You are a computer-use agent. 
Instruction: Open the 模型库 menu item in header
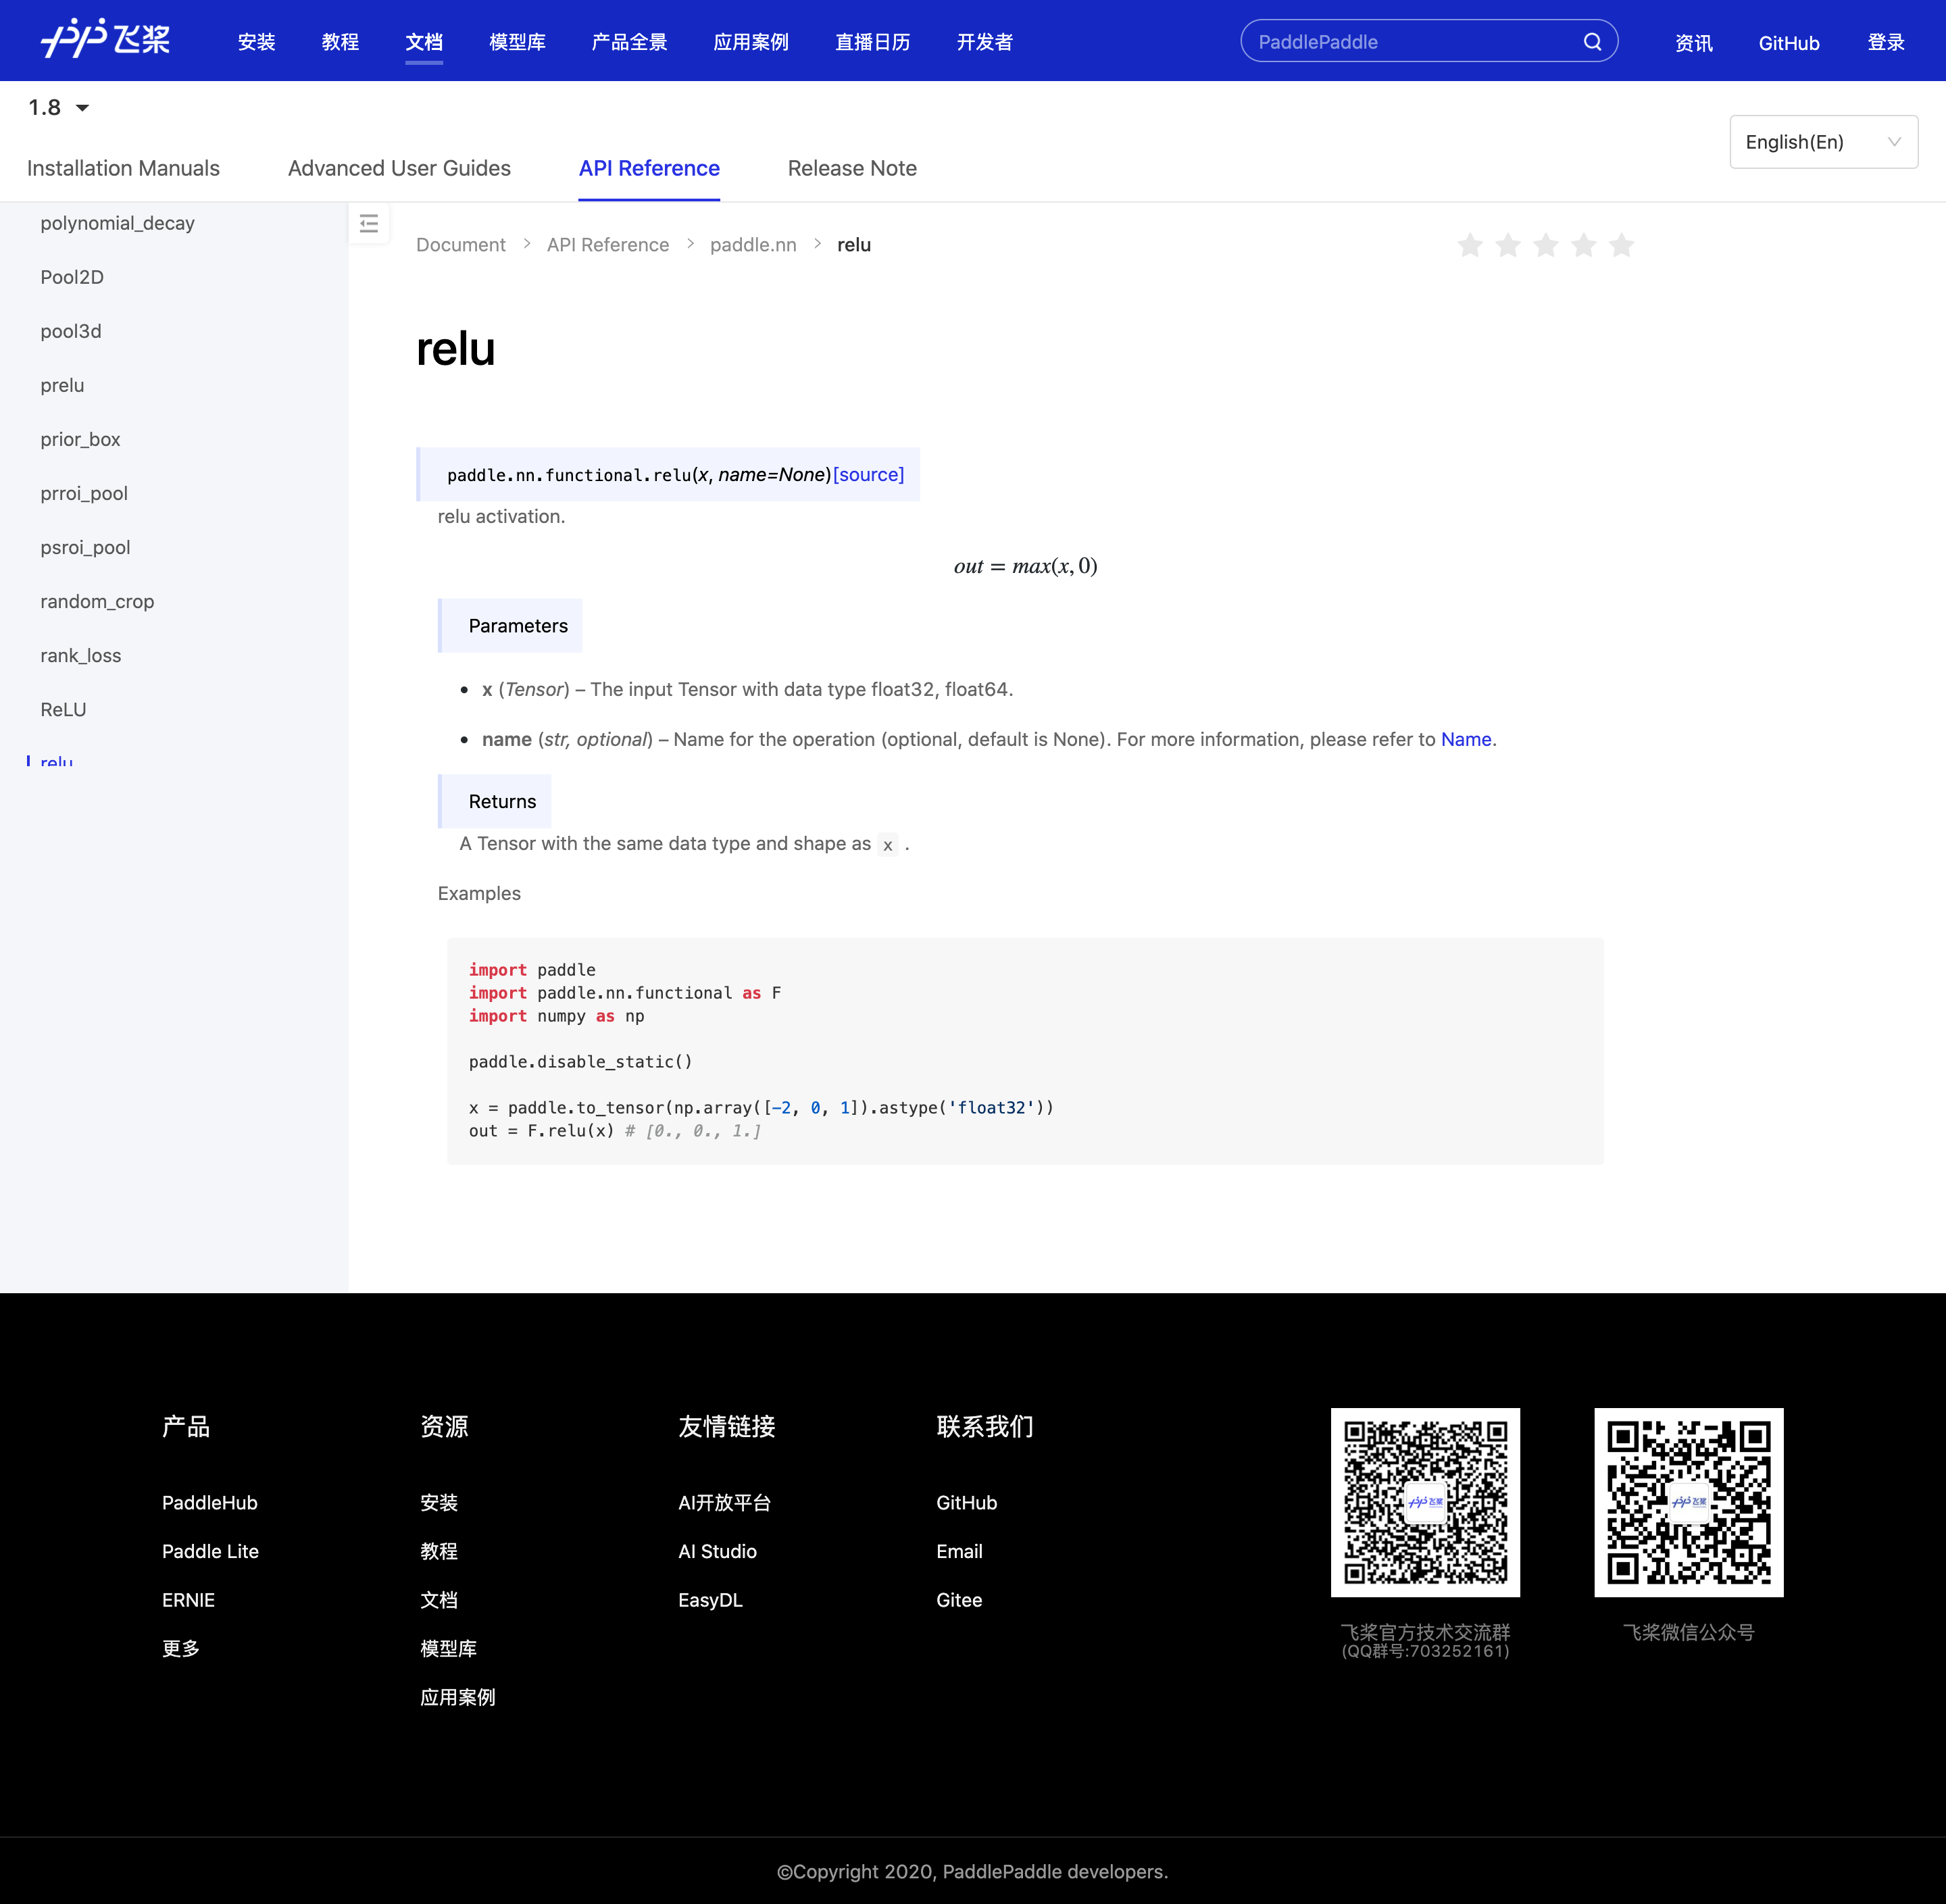coord(517,42)
